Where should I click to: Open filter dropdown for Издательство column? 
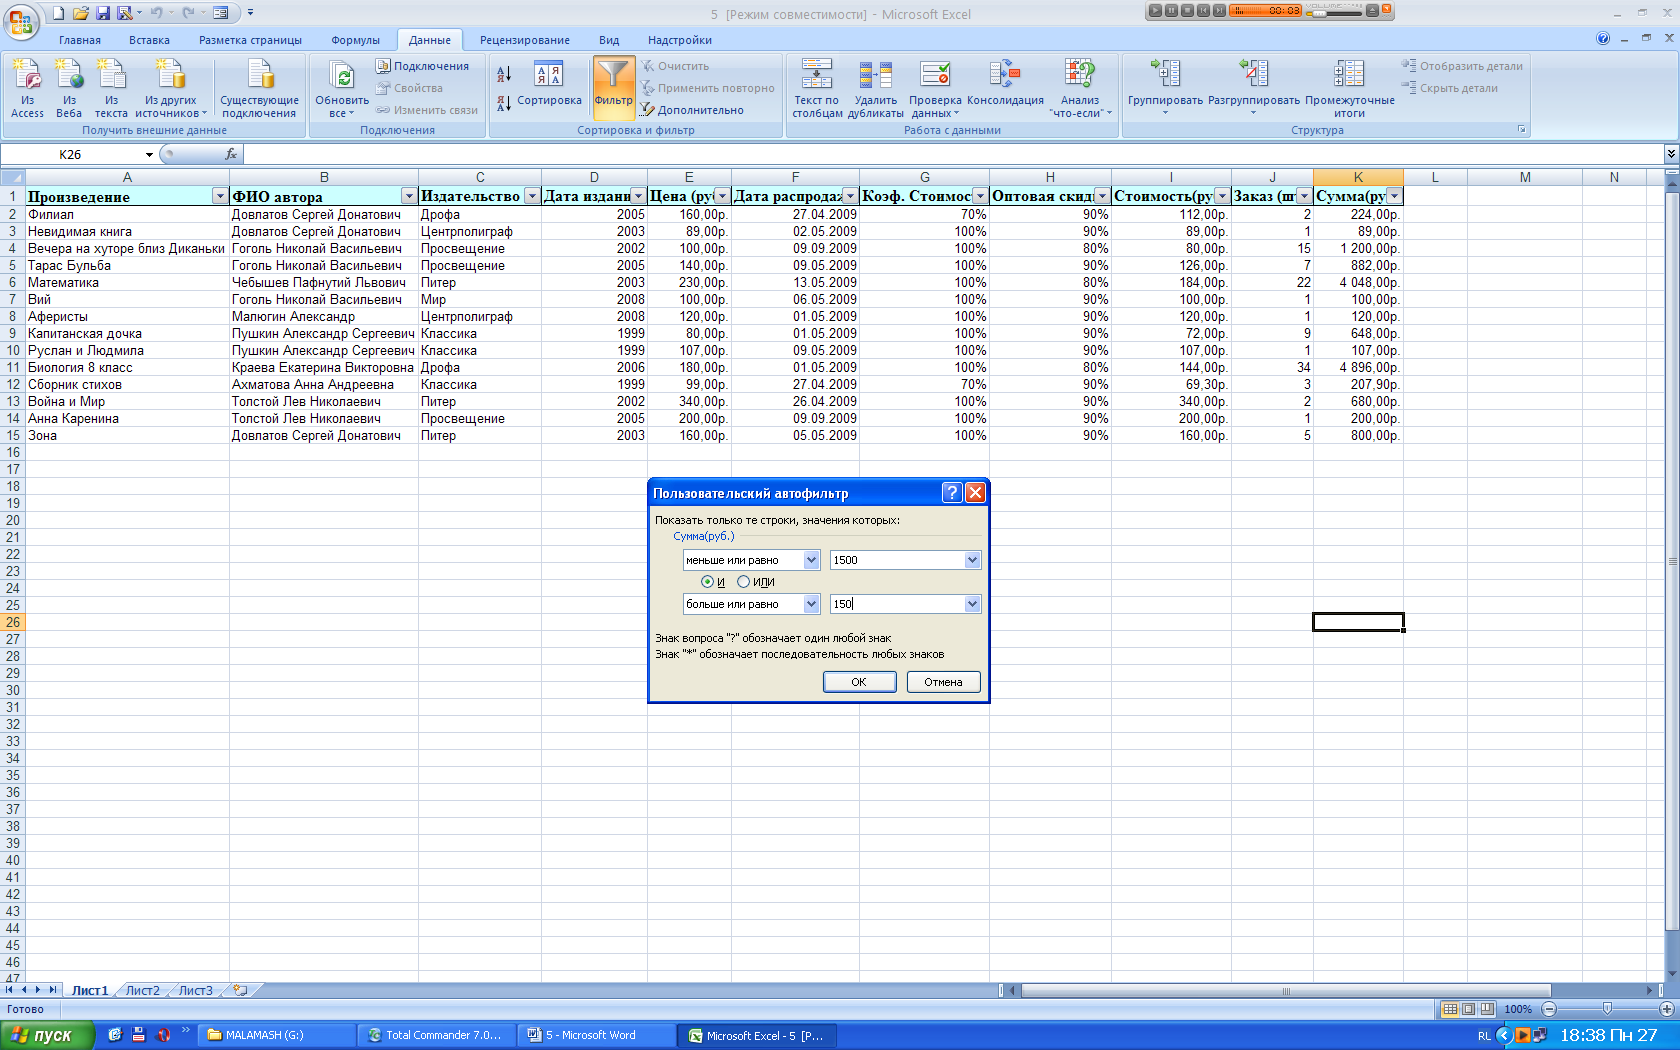(x=532, y=196)
